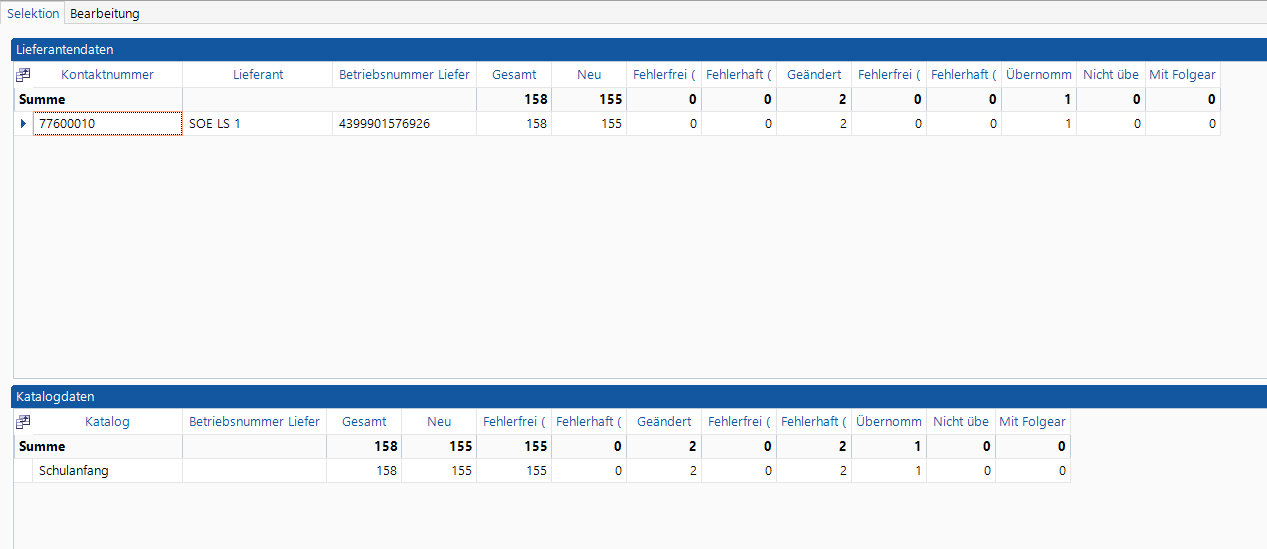
Task: Open column chooser icon in Lieferantendaten grid
Action: pos(23,75)
